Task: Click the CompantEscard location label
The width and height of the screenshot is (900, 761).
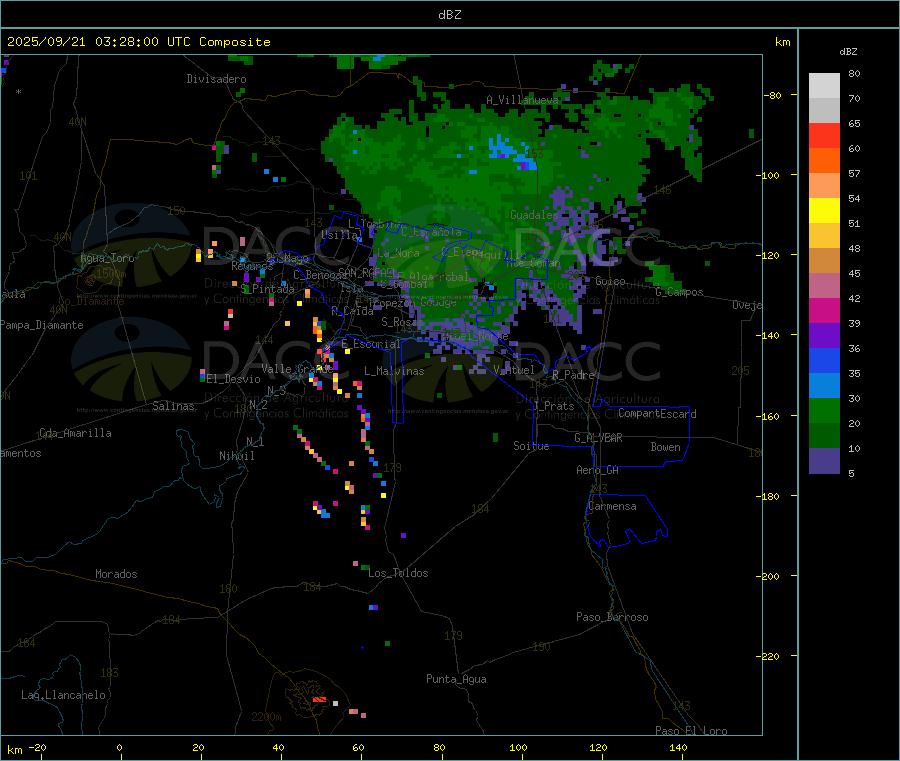Action: pyautogui.click(x=657, y=414)
